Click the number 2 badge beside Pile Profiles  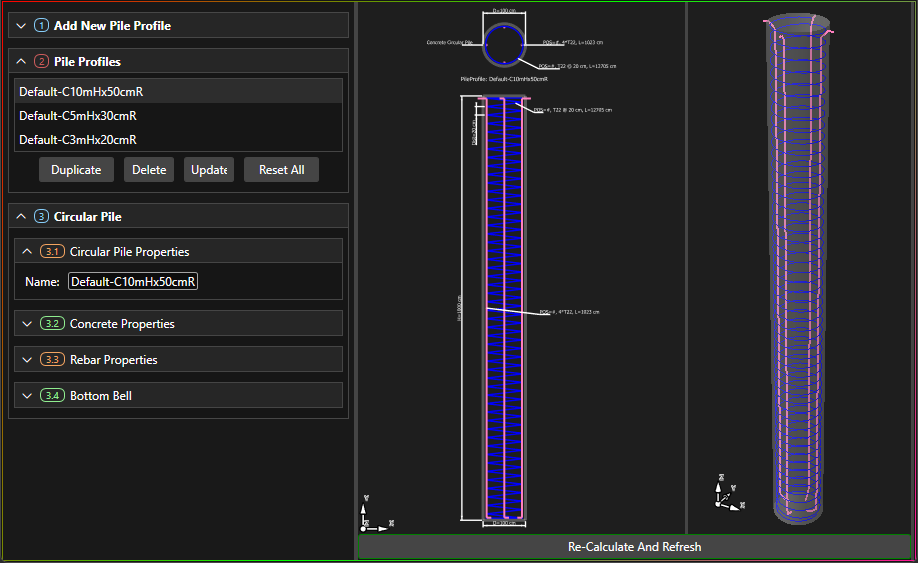[x=41, y=61]
